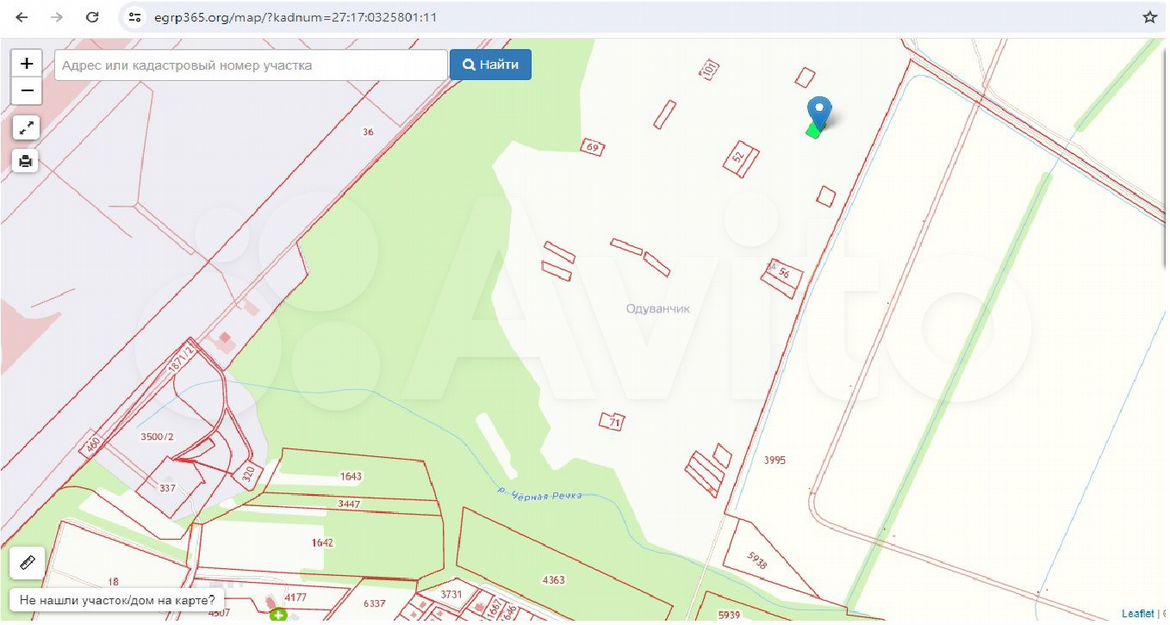Zoom out of the map

pos(26,91)
